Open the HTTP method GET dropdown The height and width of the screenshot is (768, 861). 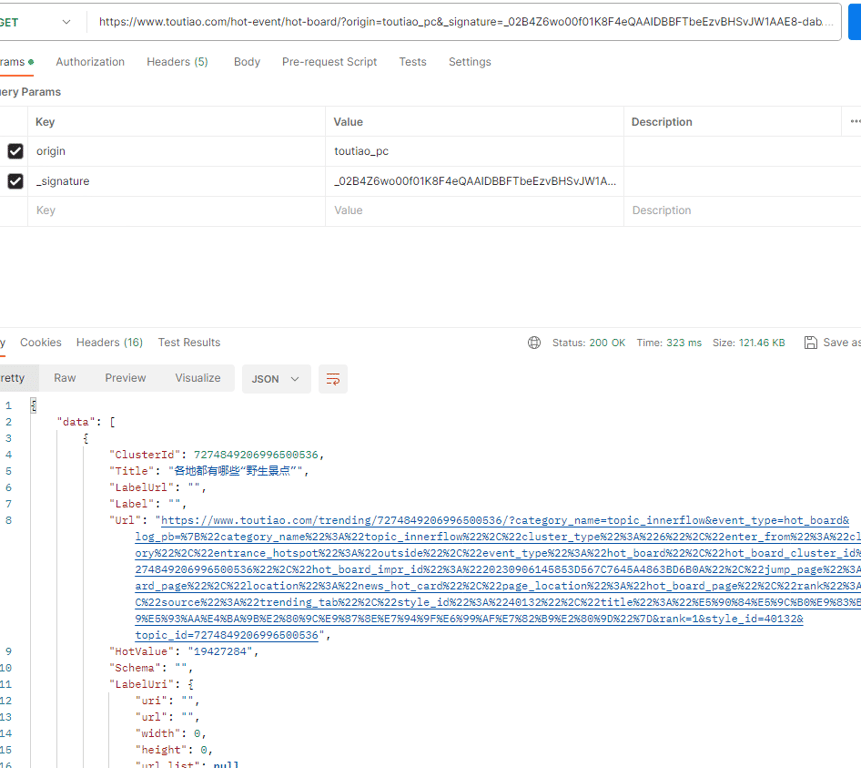(36, 22)
